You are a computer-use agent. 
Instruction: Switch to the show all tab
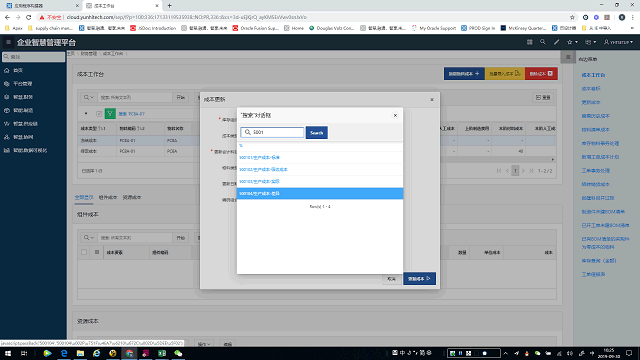pyautogui.click(x=84, y=198)
